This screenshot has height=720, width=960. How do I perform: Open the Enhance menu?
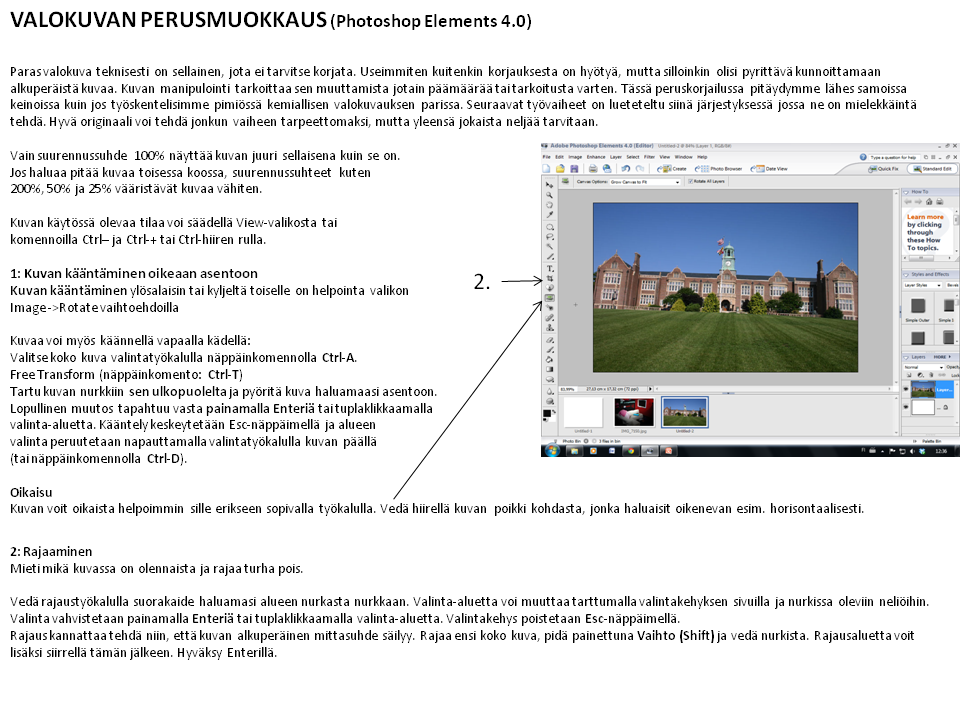(x=596, y=157)
